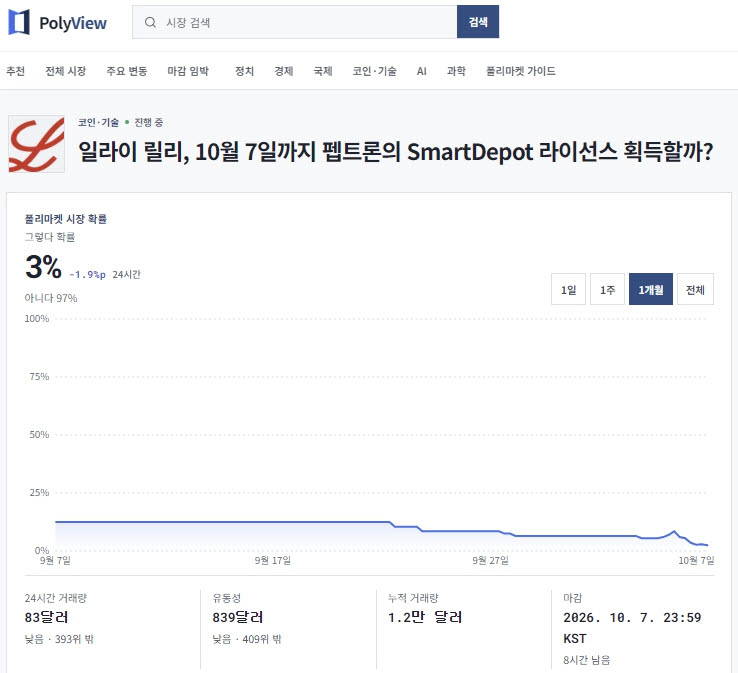Select the 1개월 chart range
Screen dimensions: 738x673
pyautogui.click(x=650, y=289)
